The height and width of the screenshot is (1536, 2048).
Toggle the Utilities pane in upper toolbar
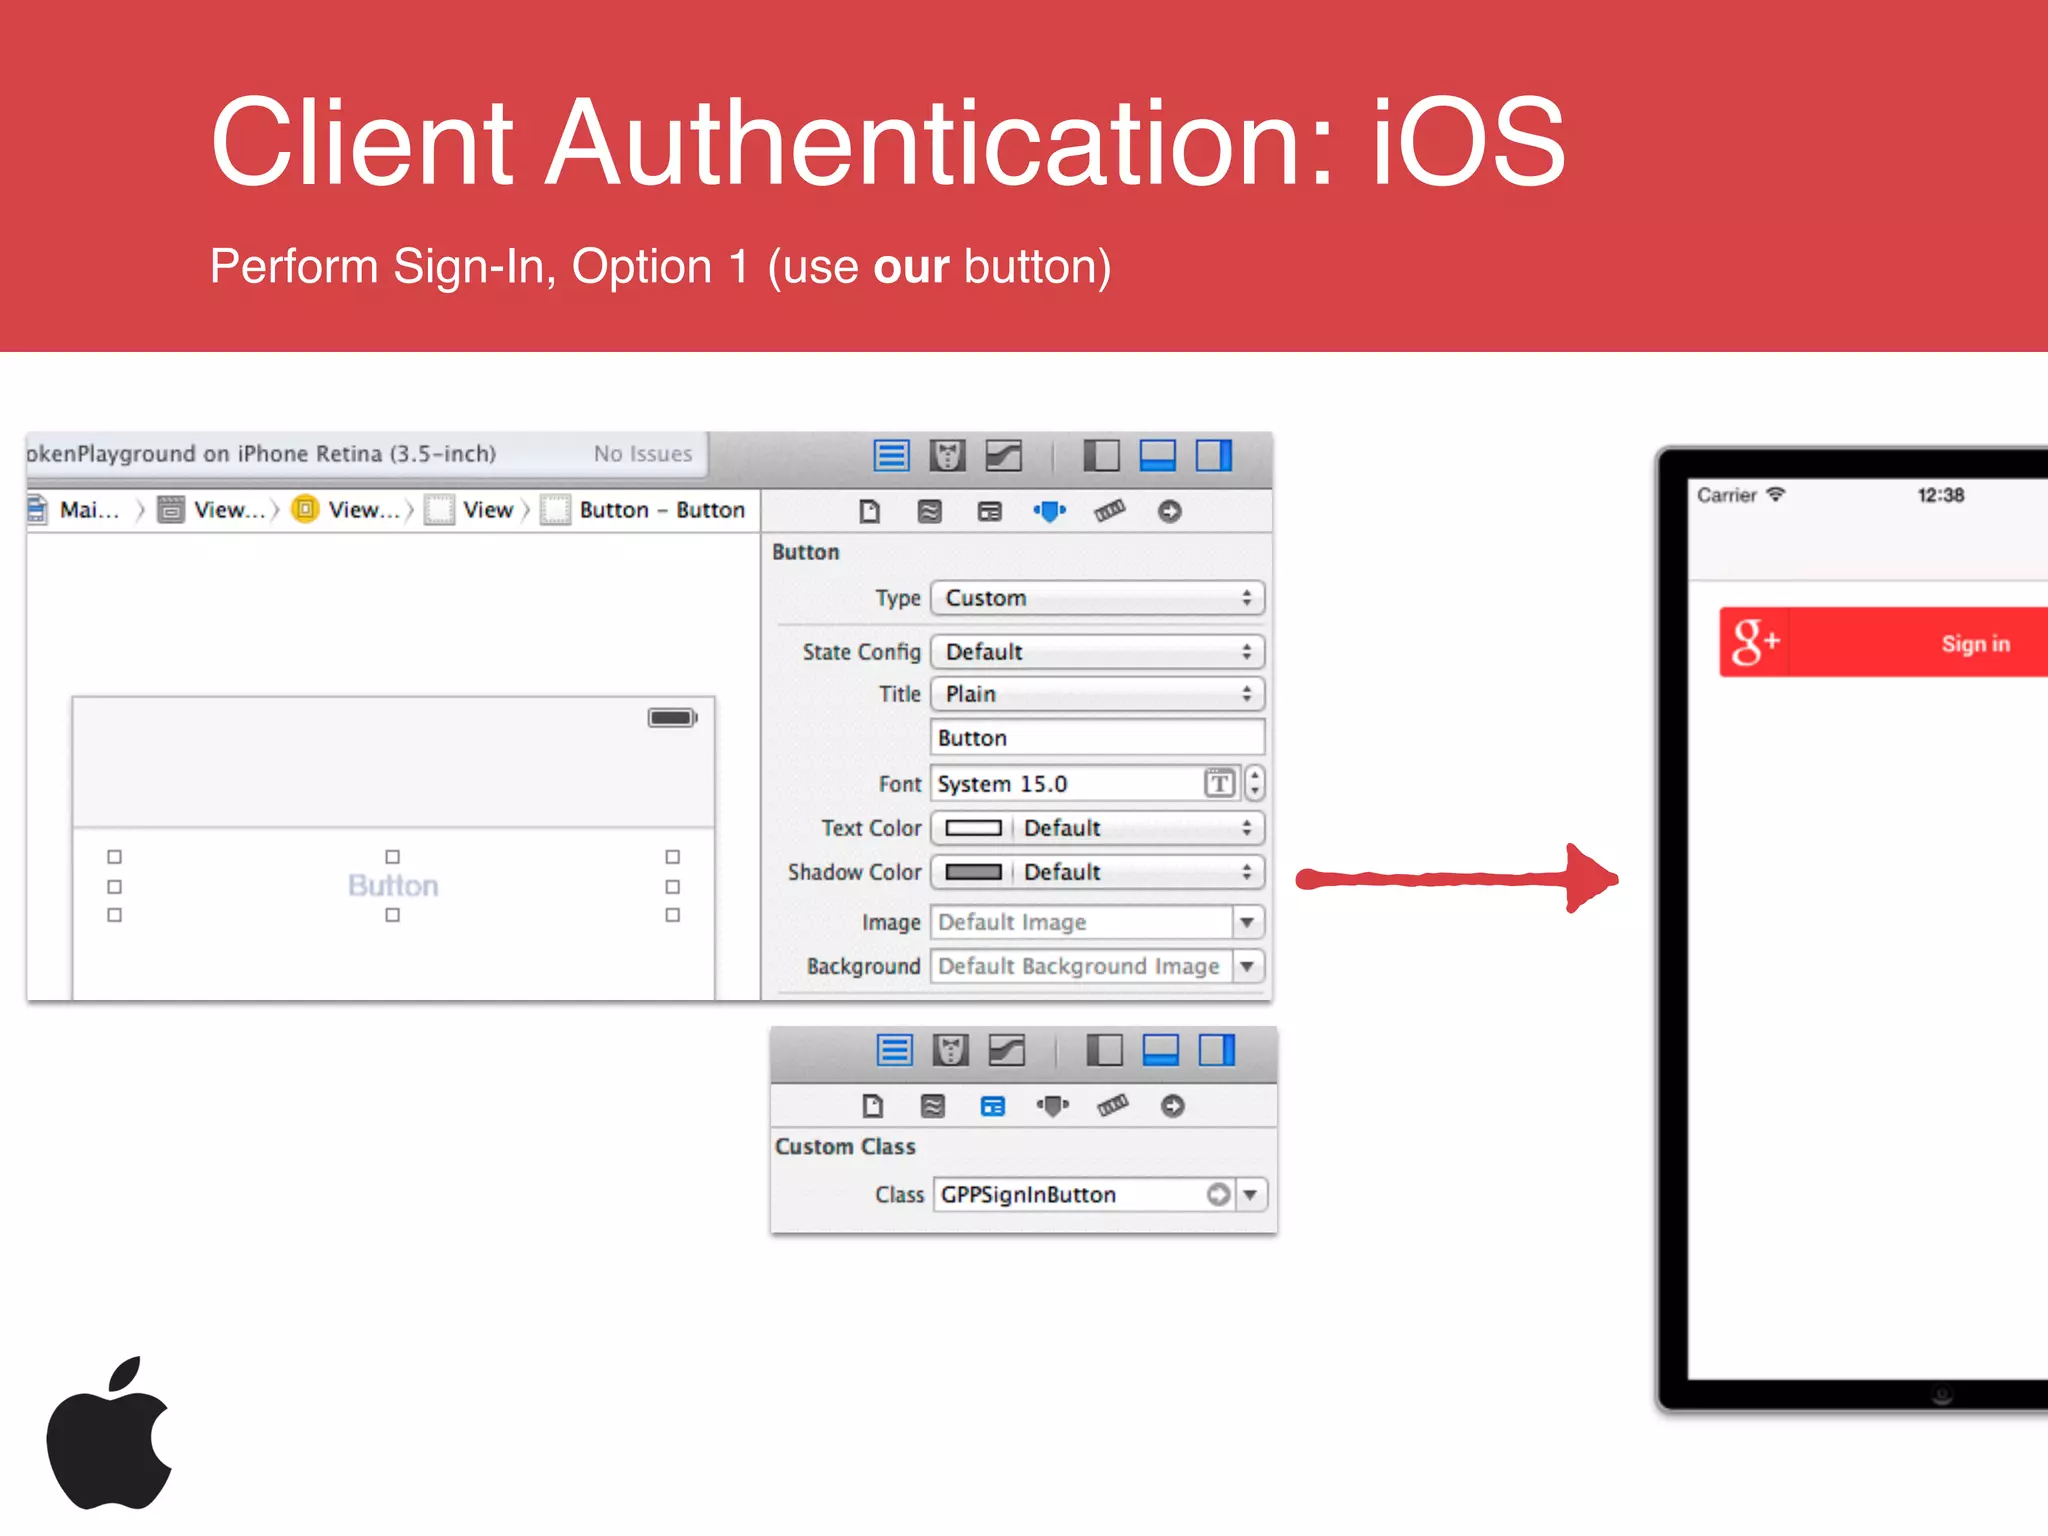click(1214, 456)
